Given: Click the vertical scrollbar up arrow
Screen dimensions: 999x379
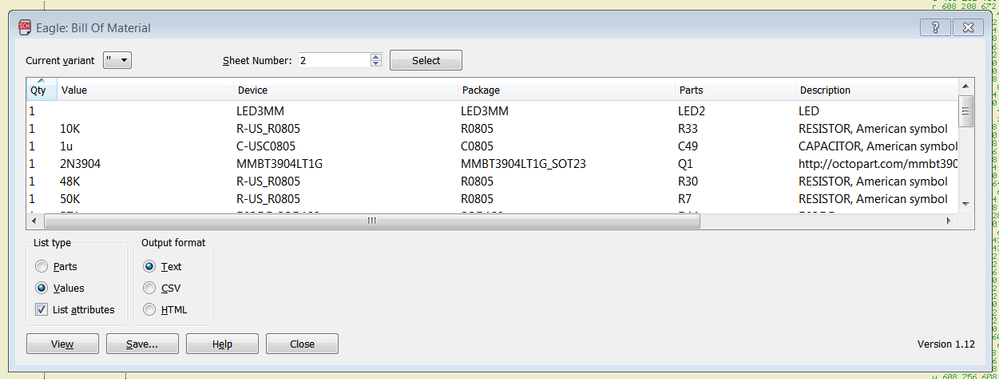Looking at the screenshot, I should [966, 86].
